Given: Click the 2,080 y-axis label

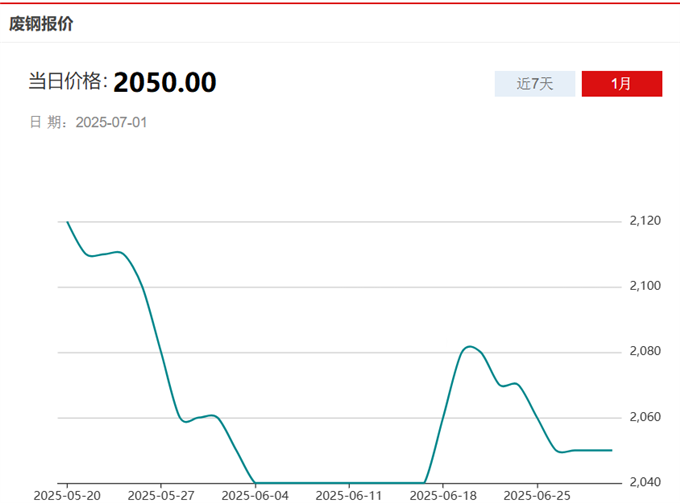Looking at the screenshot, I should click(x=645, y=352).
